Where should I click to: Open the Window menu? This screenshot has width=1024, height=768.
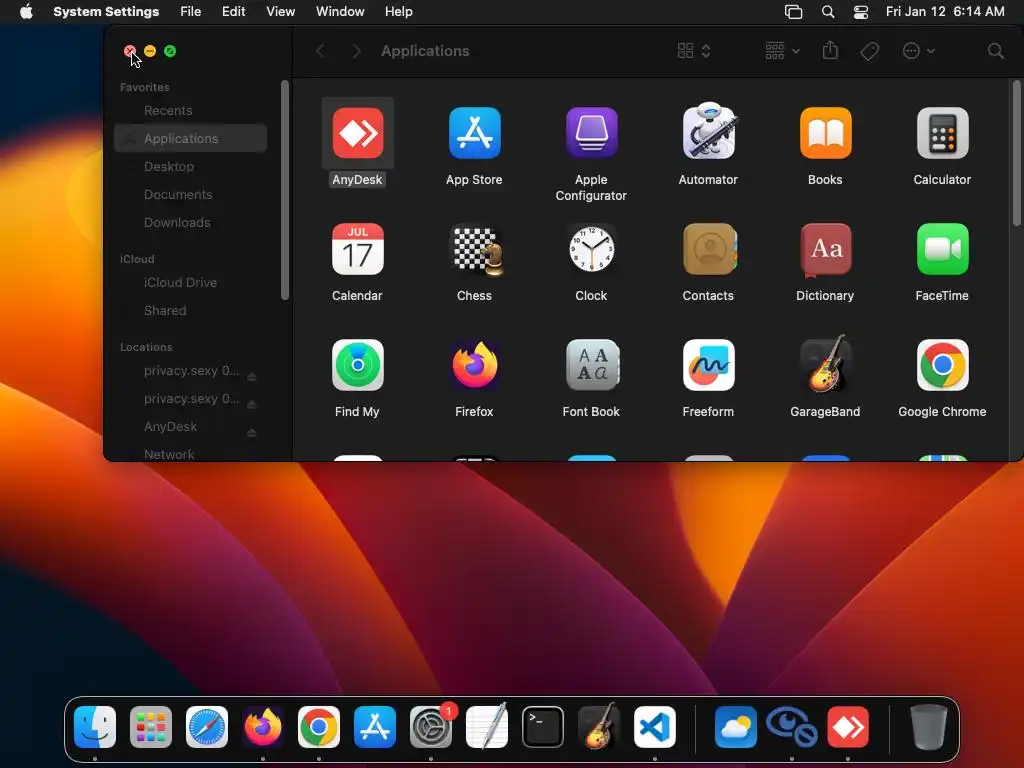click(x=340, y=12)
